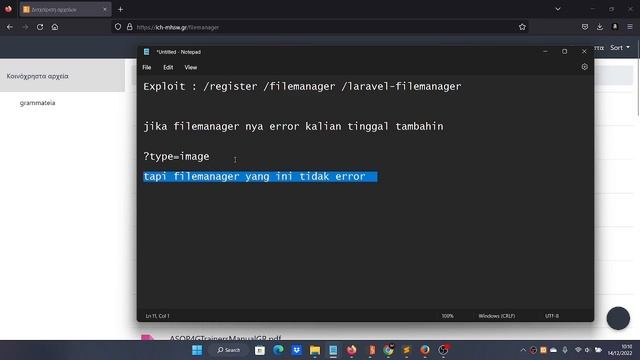This screenshot has height=360, width=640.
Task: Click the UTF-8 encoding status entry
Action: tap(552, 316)
